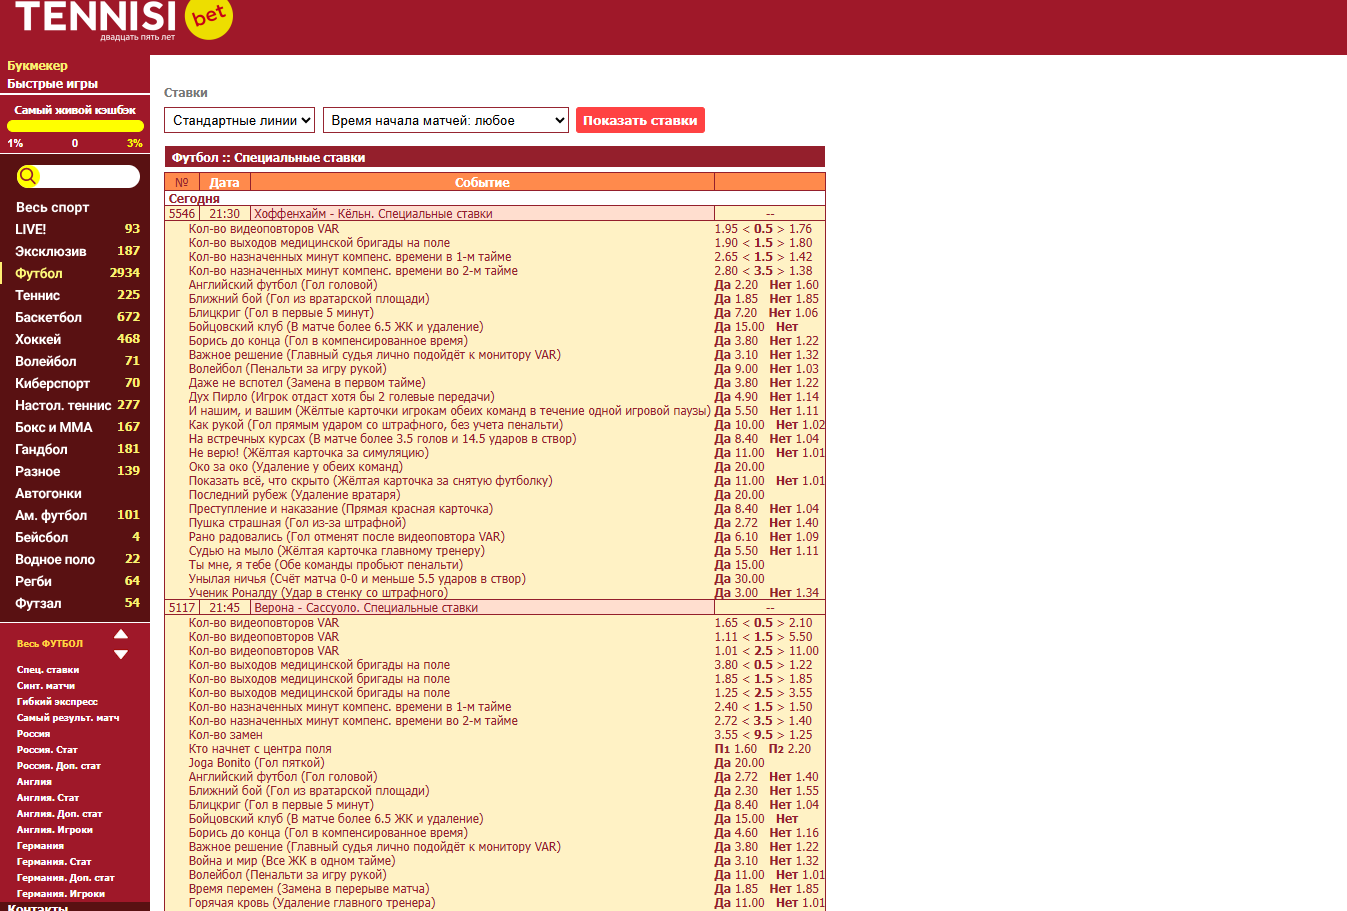The image size is (1347, 911).
Task: Click the yellow magnifier search icon
Action: pos(28,177)
